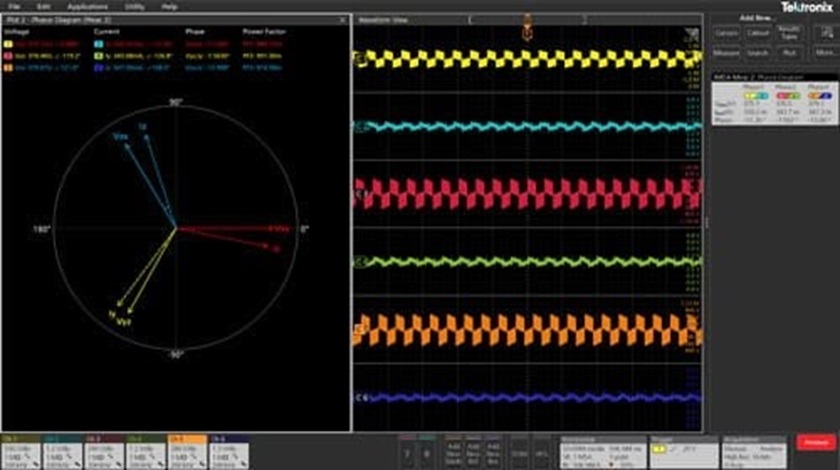Click the Measure button
The width and height of the screenshot is (840, 470).
click(x=726, y=53)
